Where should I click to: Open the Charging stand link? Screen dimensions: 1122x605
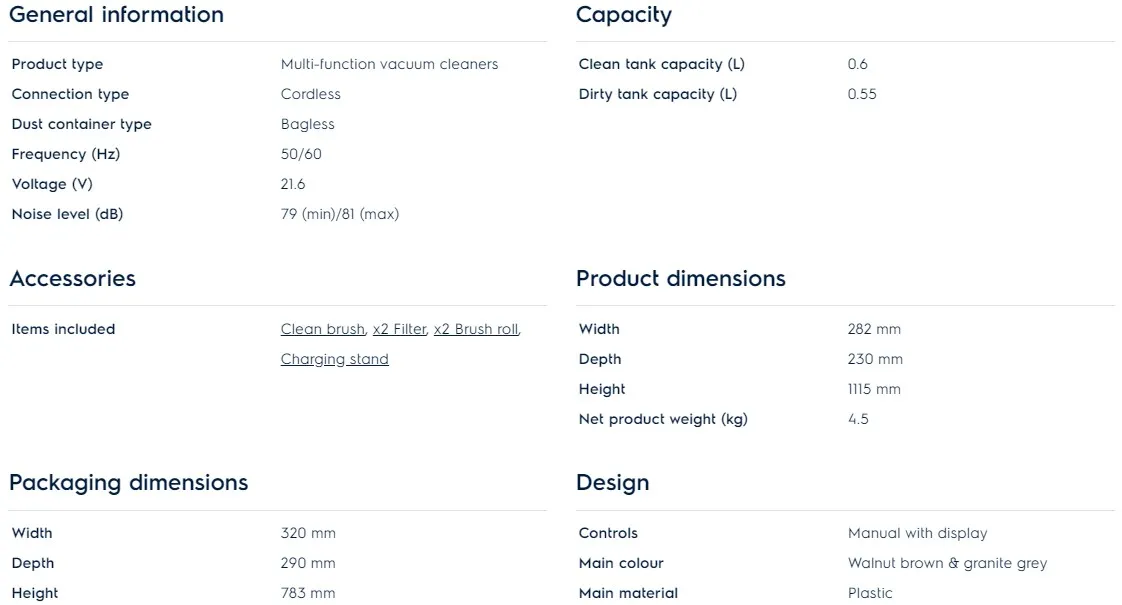334,359
